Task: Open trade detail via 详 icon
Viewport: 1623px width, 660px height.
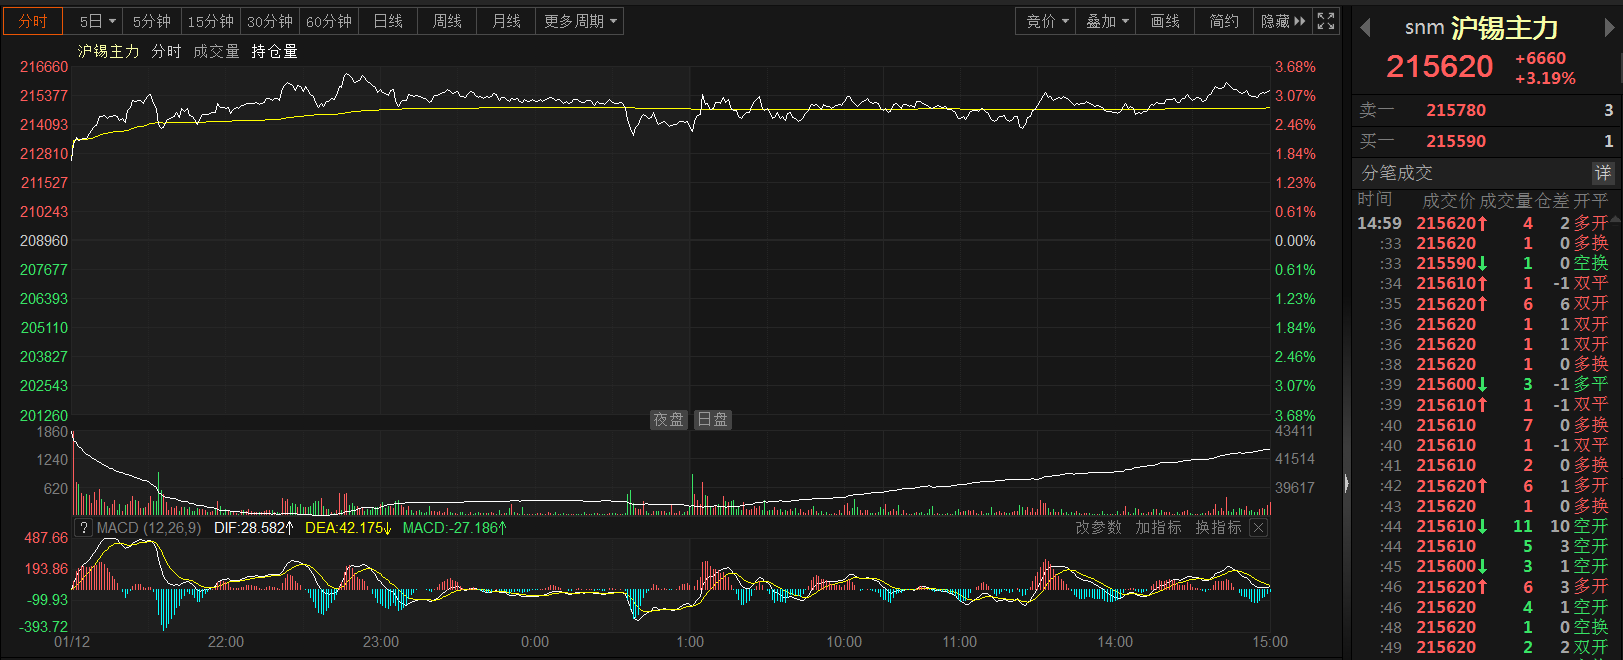Action: point(1603,173)
